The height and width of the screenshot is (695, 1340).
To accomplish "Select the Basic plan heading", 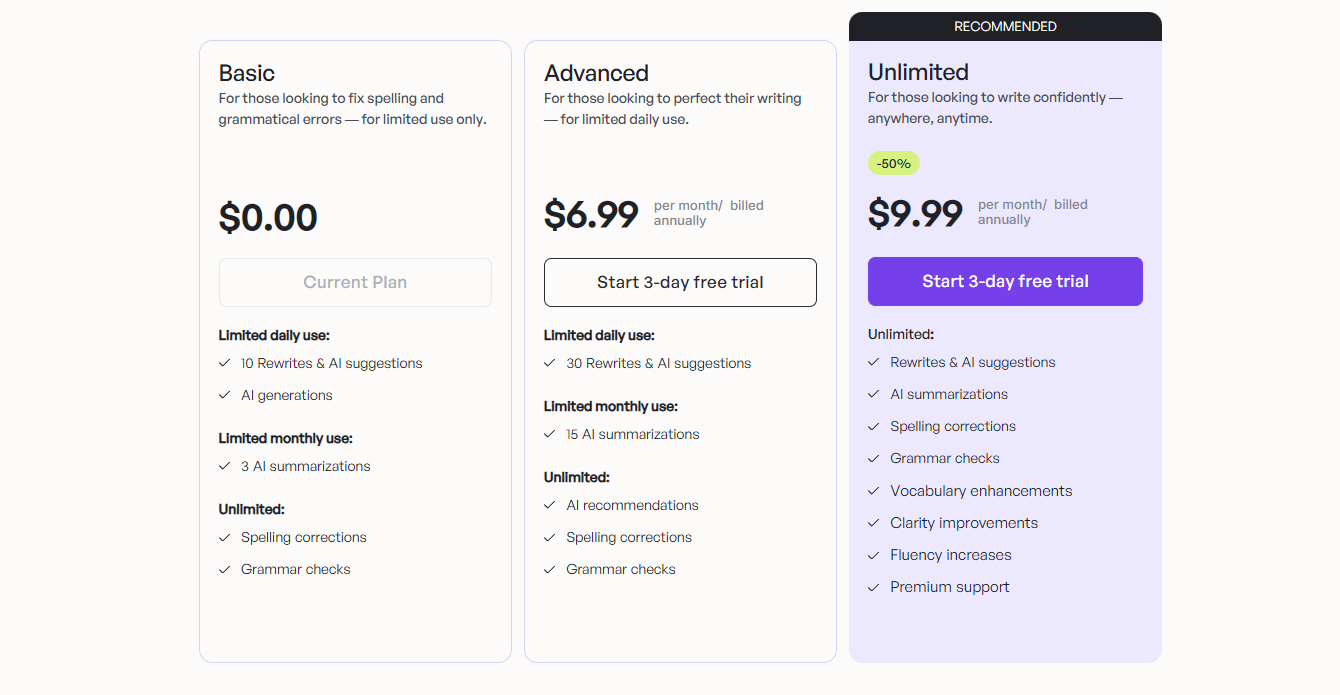I will point(247,73).
